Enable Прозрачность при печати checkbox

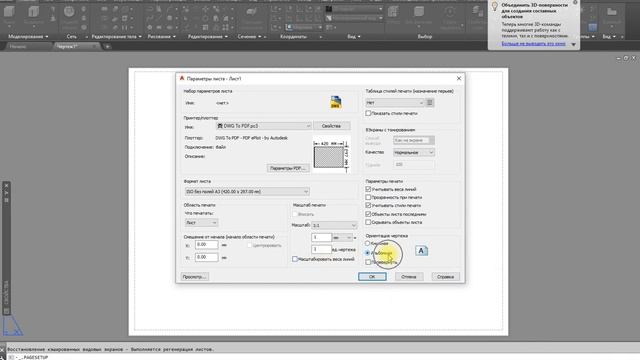click(x=368, y=198)
